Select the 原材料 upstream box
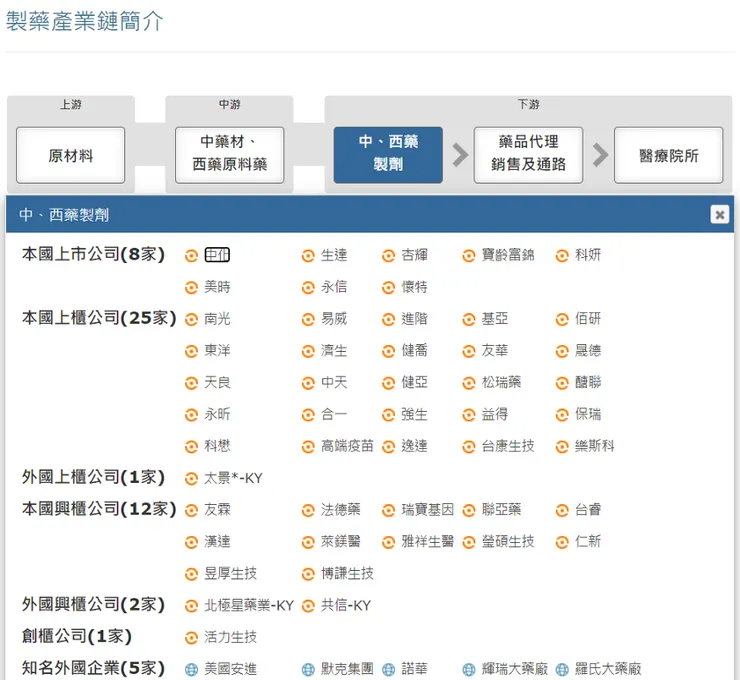Image resolution: width=740 pixels, height=680 pixels. 70,155
